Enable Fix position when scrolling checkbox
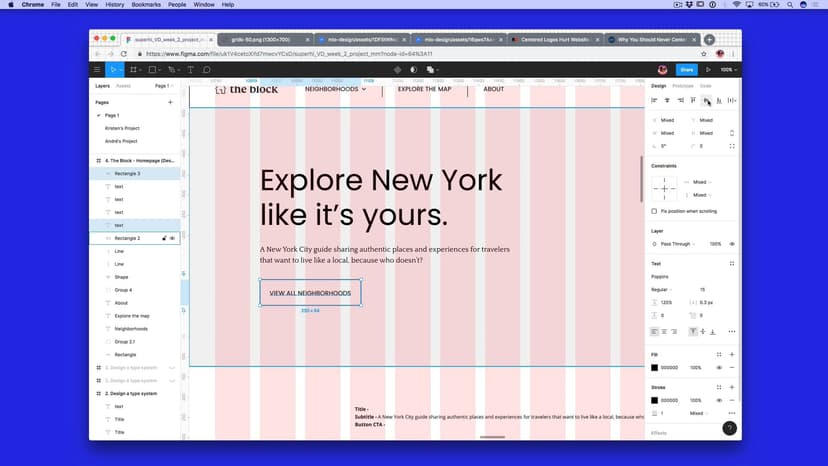 click(655, 211)
